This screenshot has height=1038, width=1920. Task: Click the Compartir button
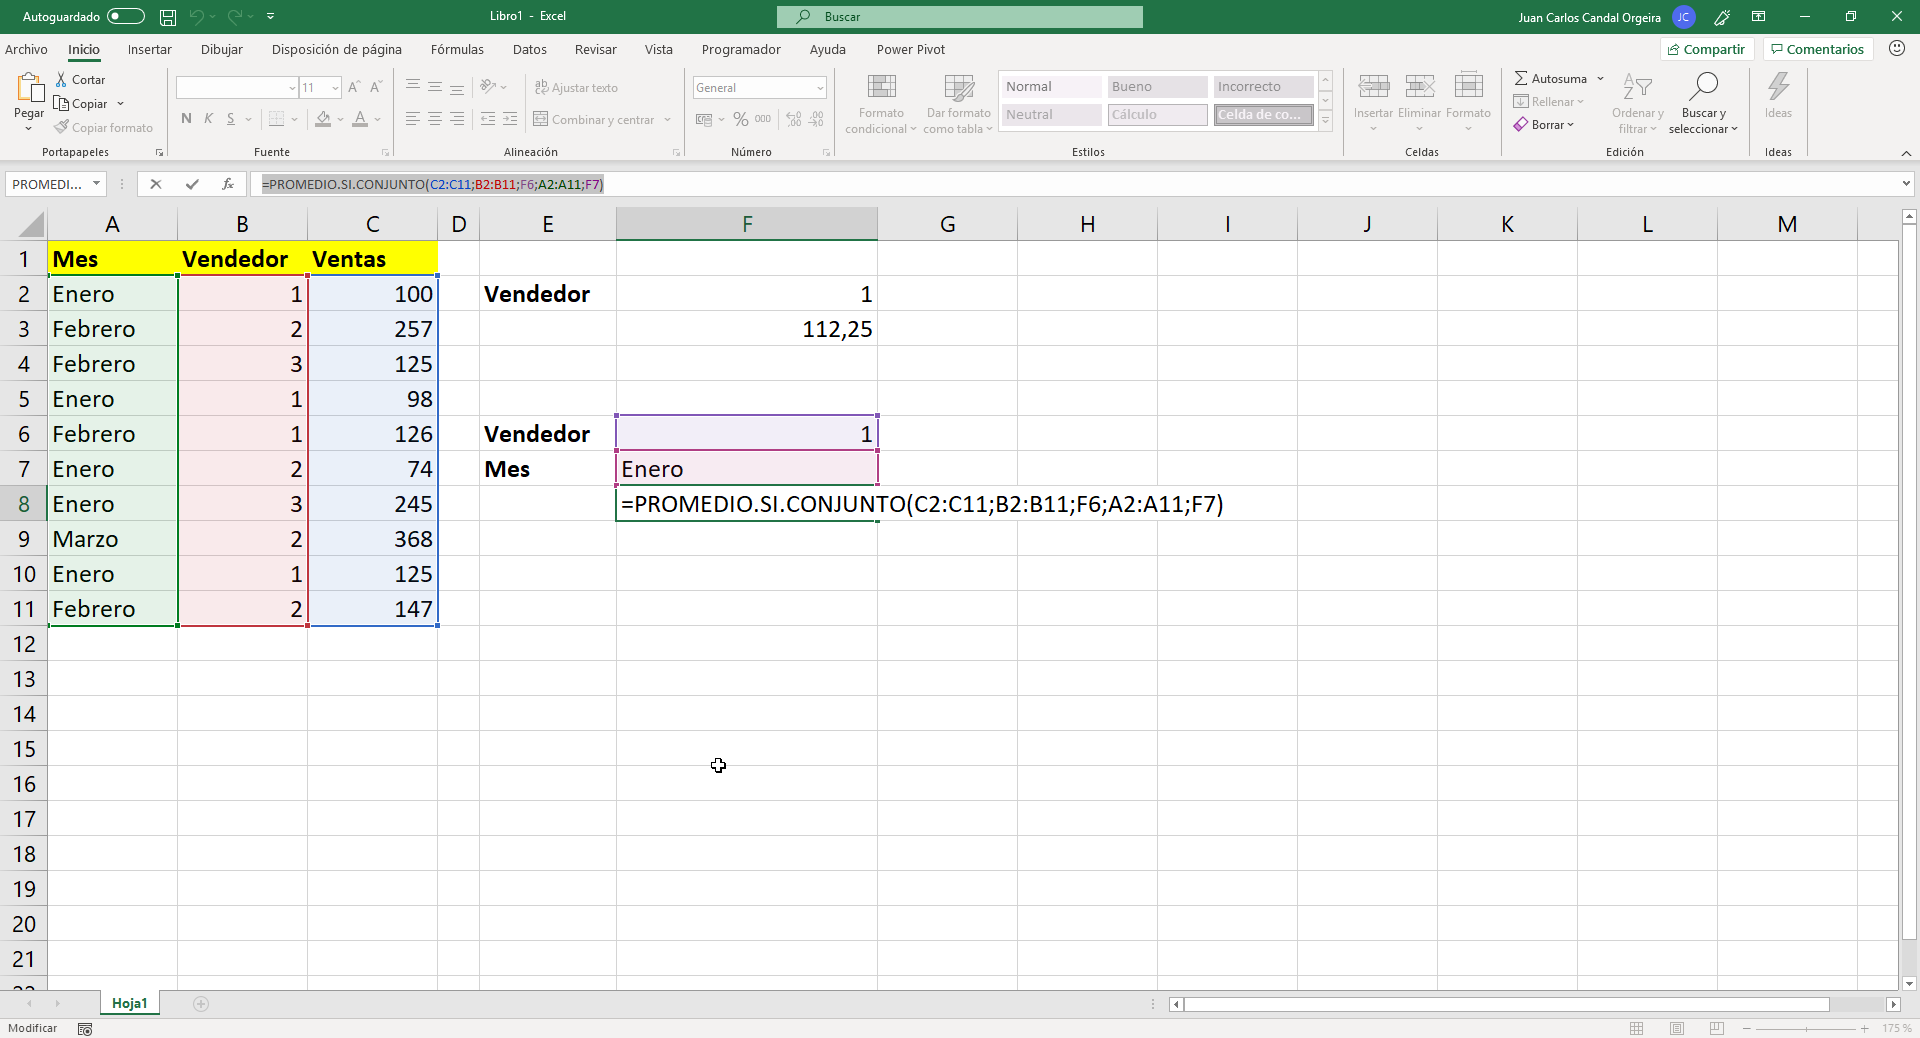(1707, 48)
